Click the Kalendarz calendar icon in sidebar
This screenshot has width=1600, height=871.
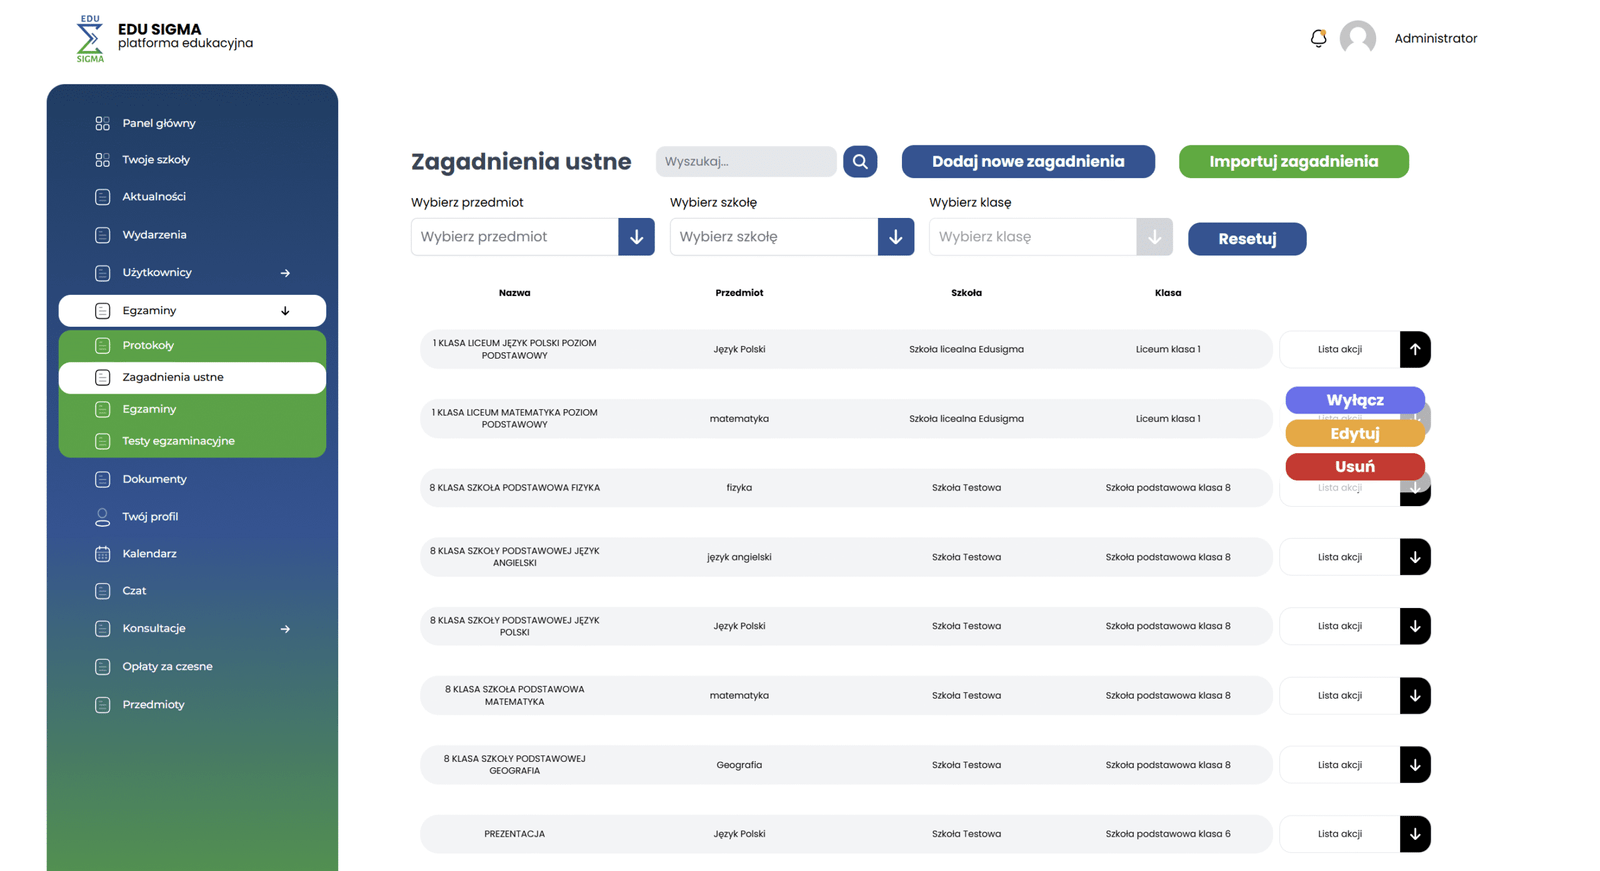pyautogui.click(x=102, y=554)
